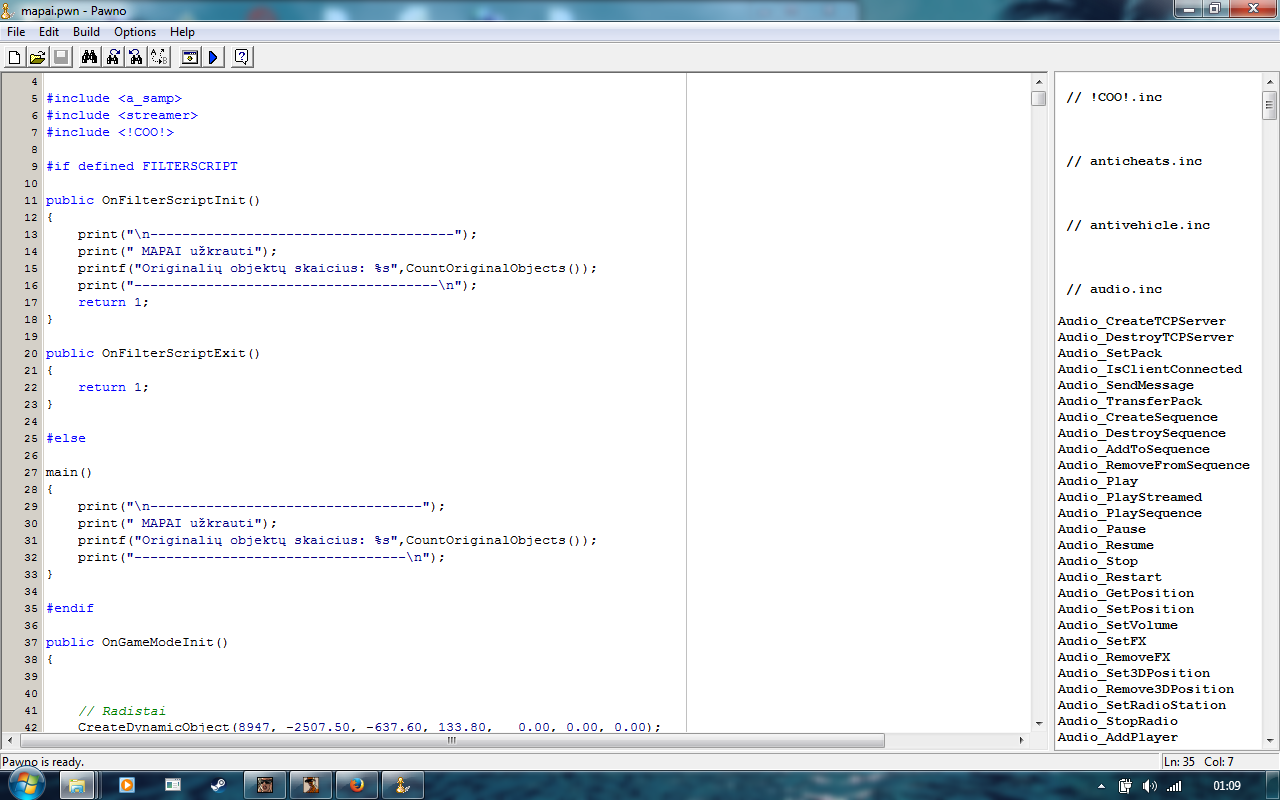Click the #include <streamer> code line
Viewport: 1280px width, 800px height.
click(122, 115)
